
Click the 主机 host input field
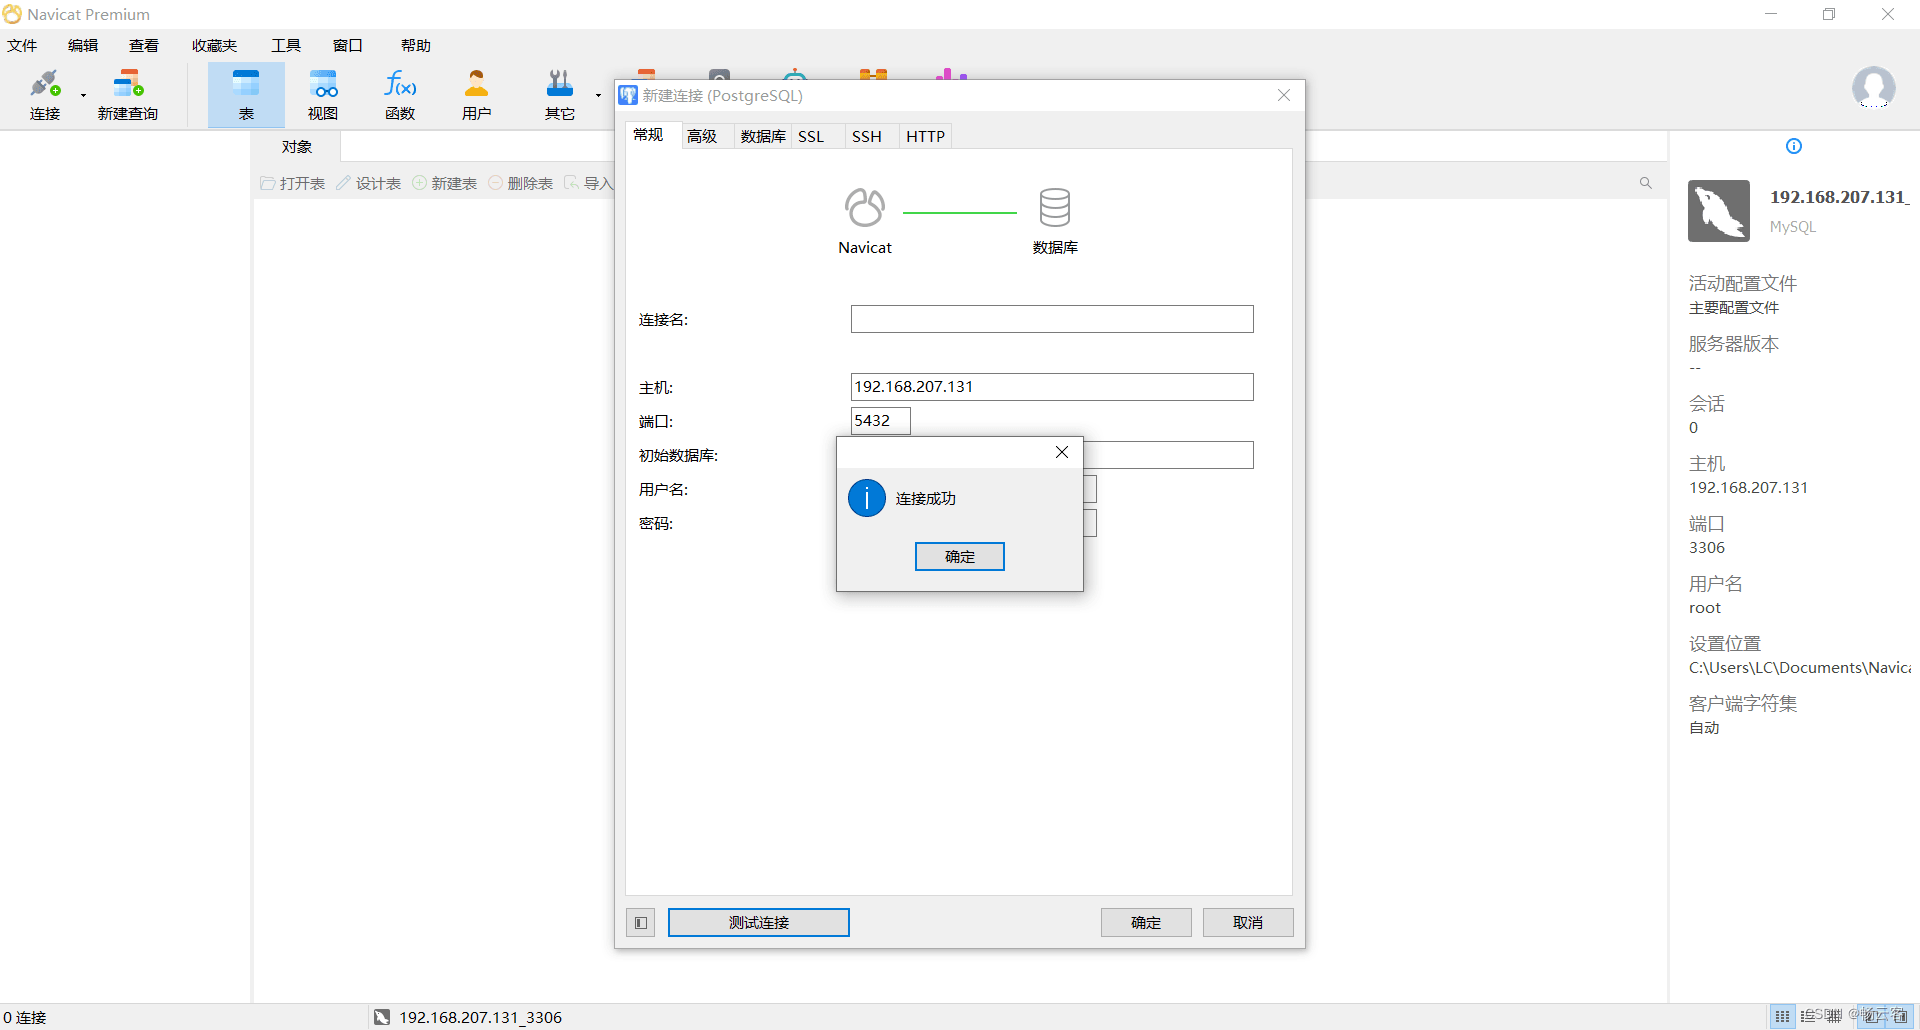coord(1052,387)
